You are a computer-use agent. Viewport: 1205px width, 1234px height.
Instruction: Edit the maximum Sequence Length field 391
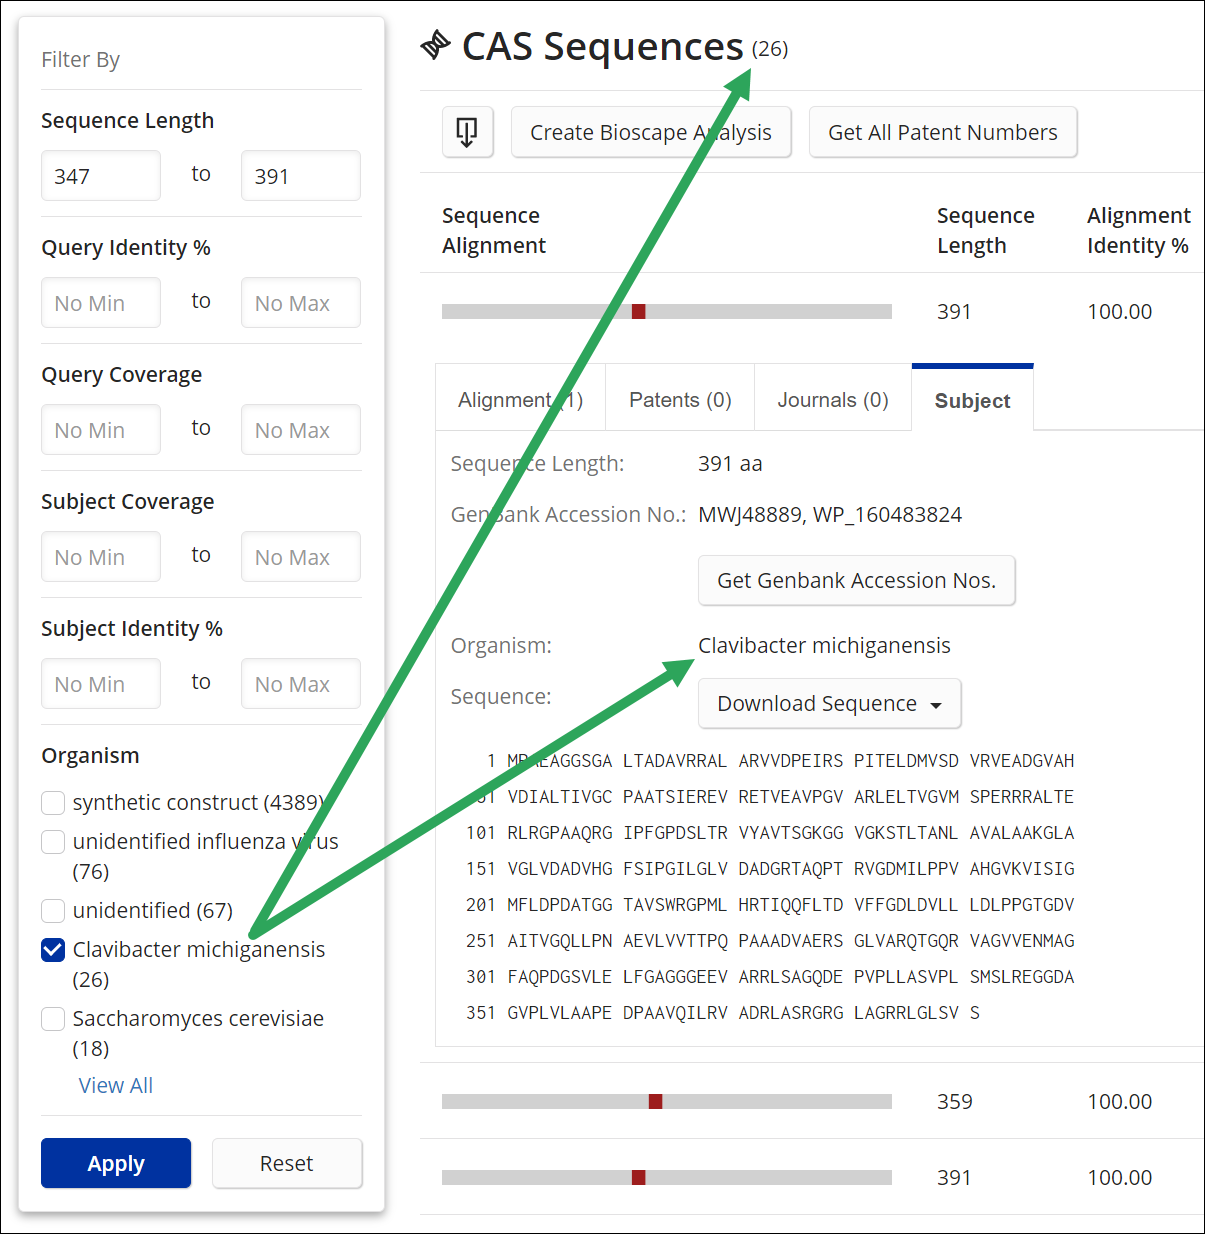click(x=301, y=176)
